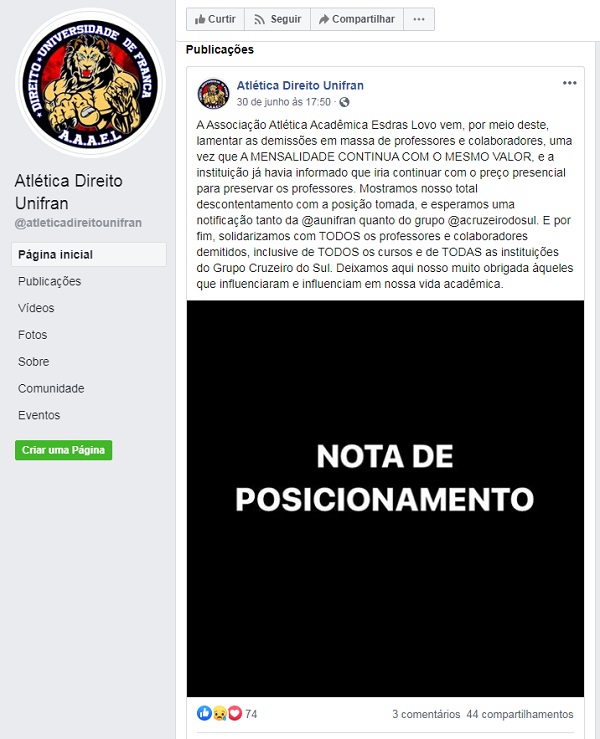The width and height of the screenshot is (600, 739).
Task: Select Página inicial in sidebar
Action: pyautogui.click(x=89, y=255)
